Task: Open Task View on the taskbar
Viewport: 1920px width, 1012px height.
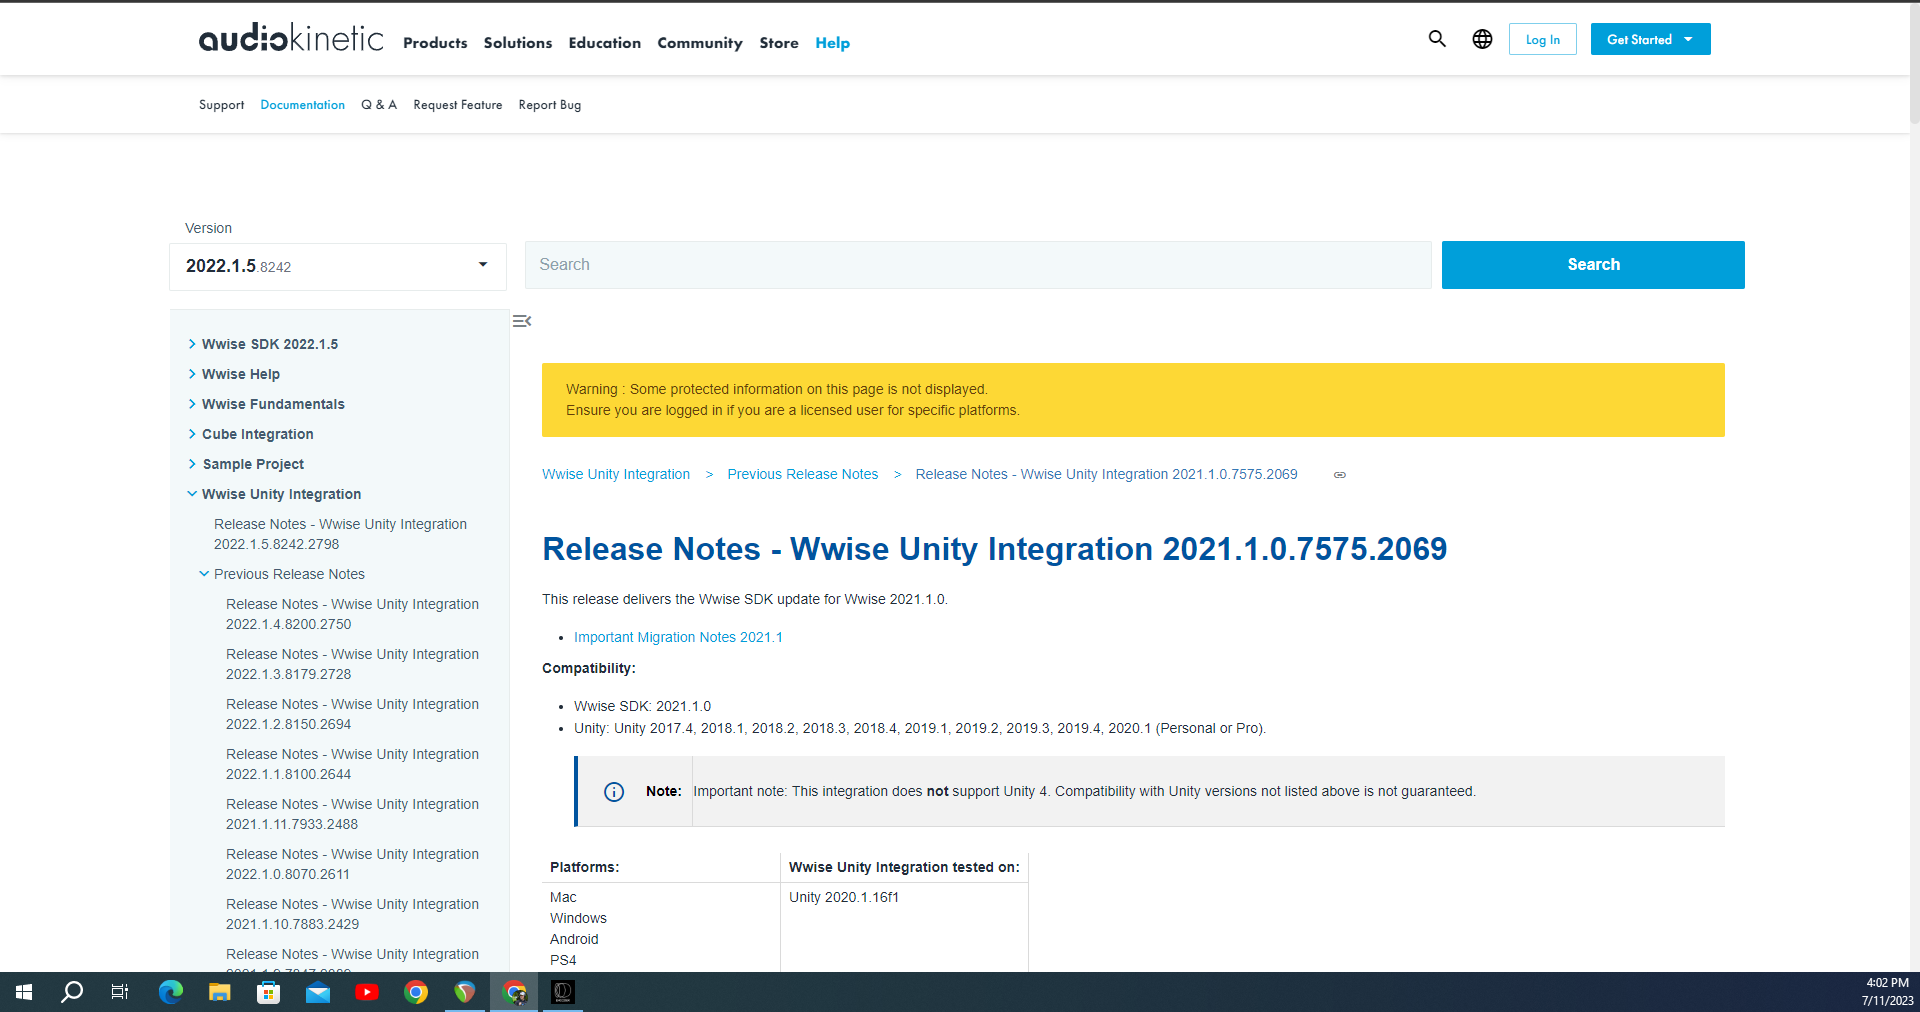Action: point(120,992)
